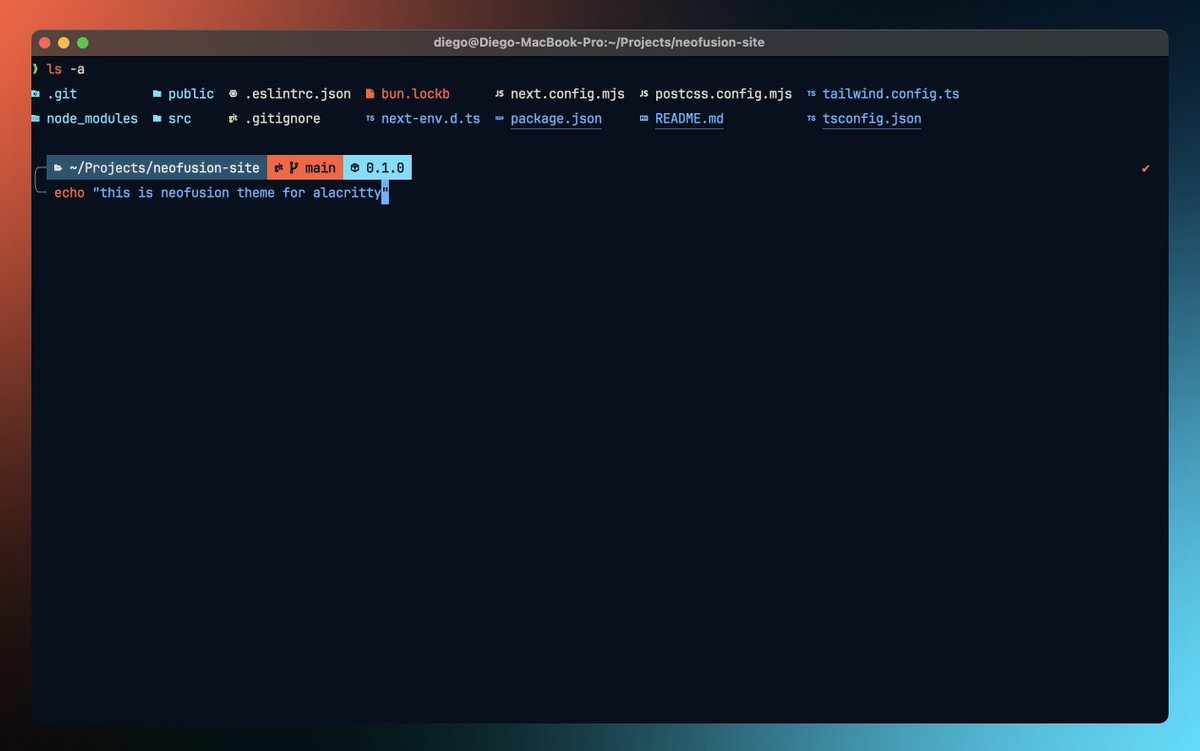
Task: Click the git icon before .gitignore
Action: pyautogui.click(x=233, y=118)
